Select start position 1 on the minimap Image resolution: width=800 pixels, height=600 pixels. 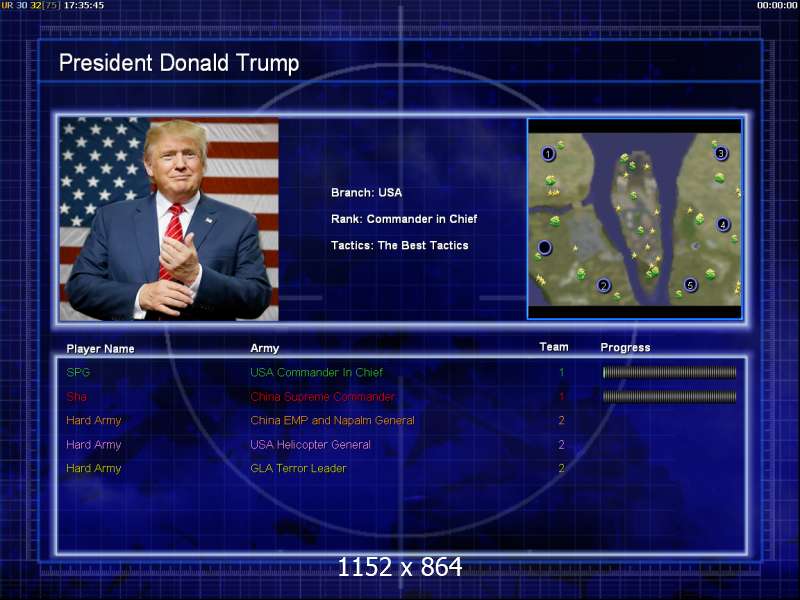[x=548, y=154]
